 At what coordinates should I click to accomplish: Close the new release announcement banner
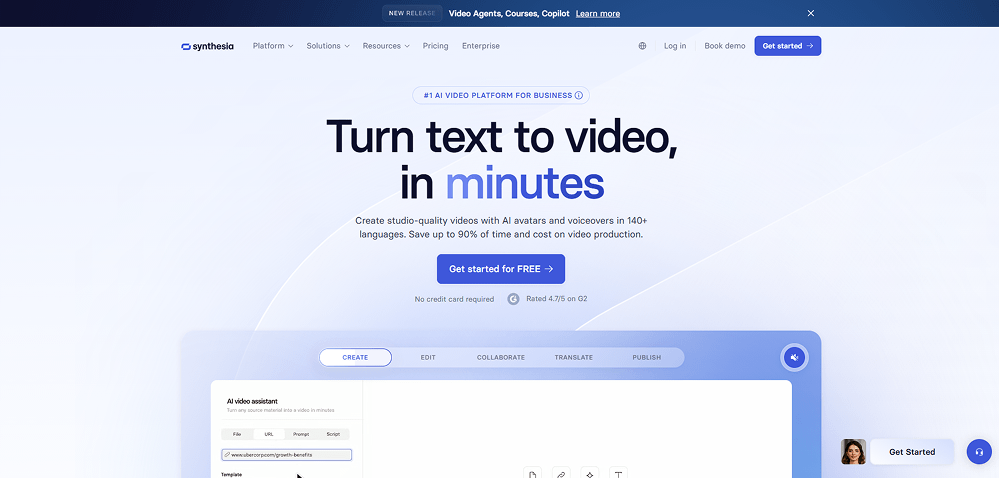tap(810, 13)
